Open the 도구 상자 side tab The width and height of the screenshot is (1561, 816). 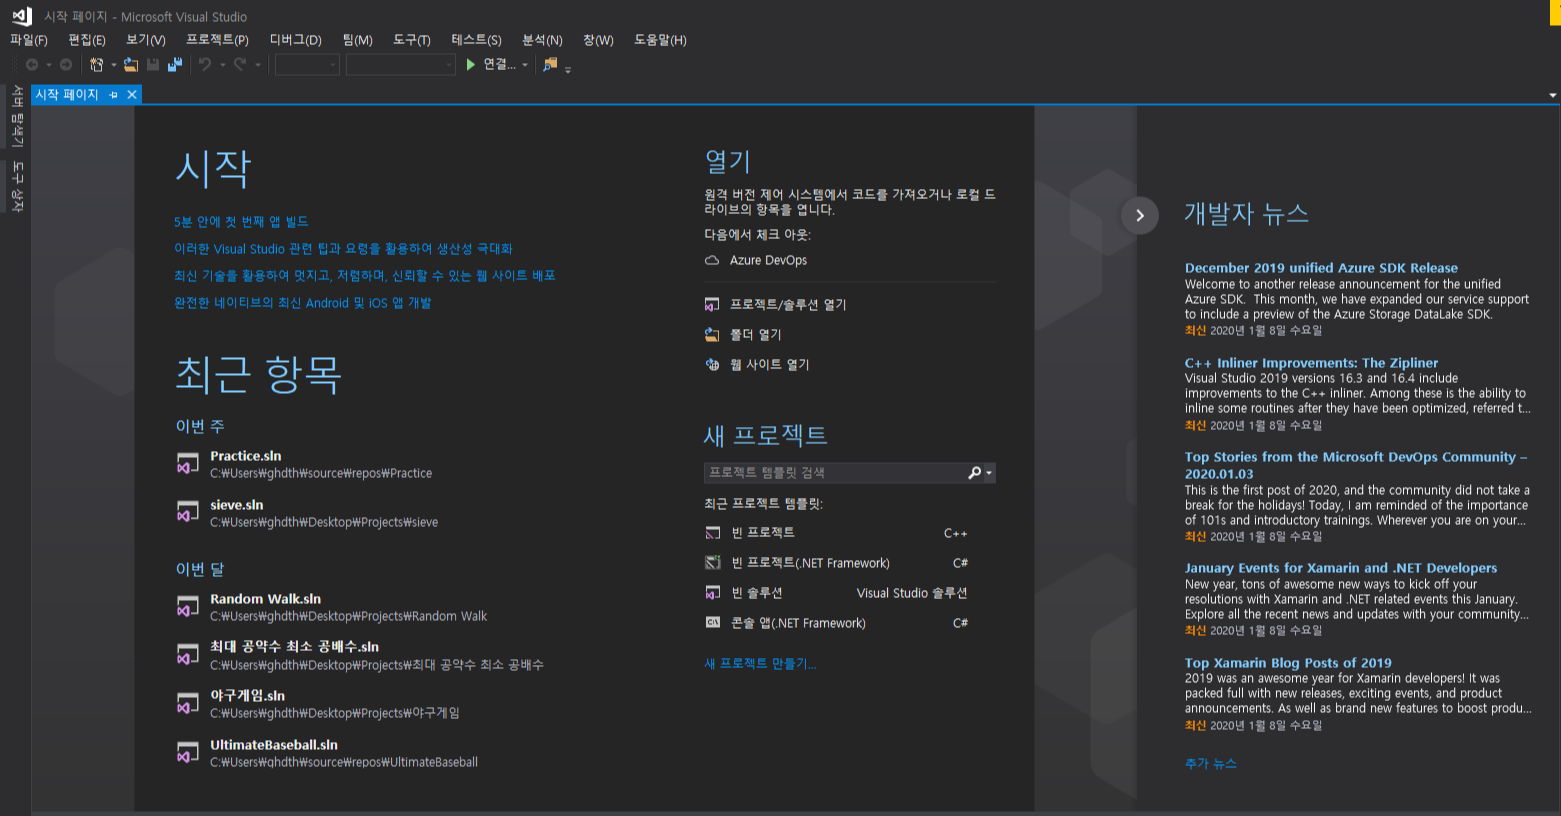click(17, 186)
